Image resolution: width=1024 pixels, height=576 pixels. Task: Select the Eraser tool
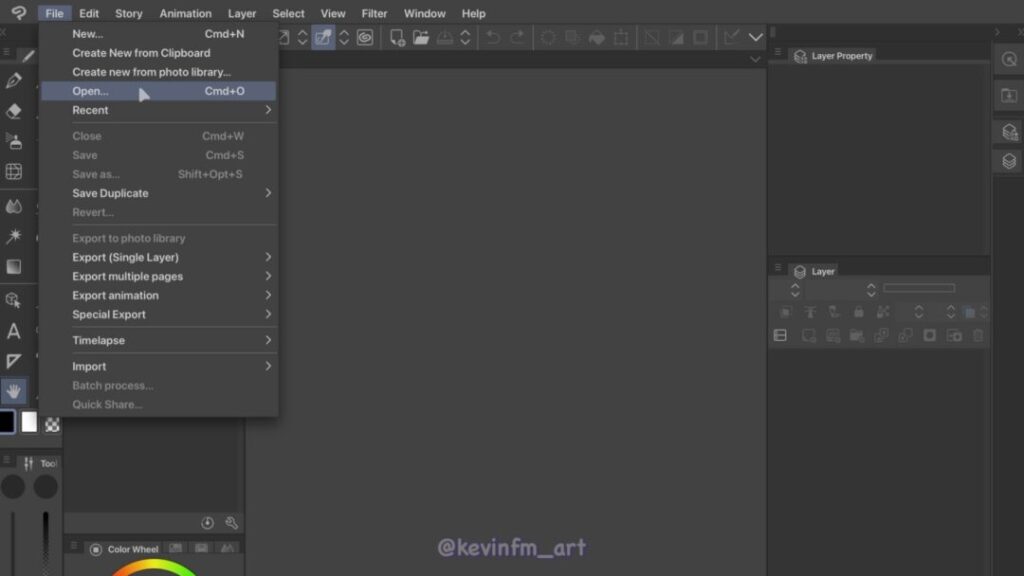14,111
